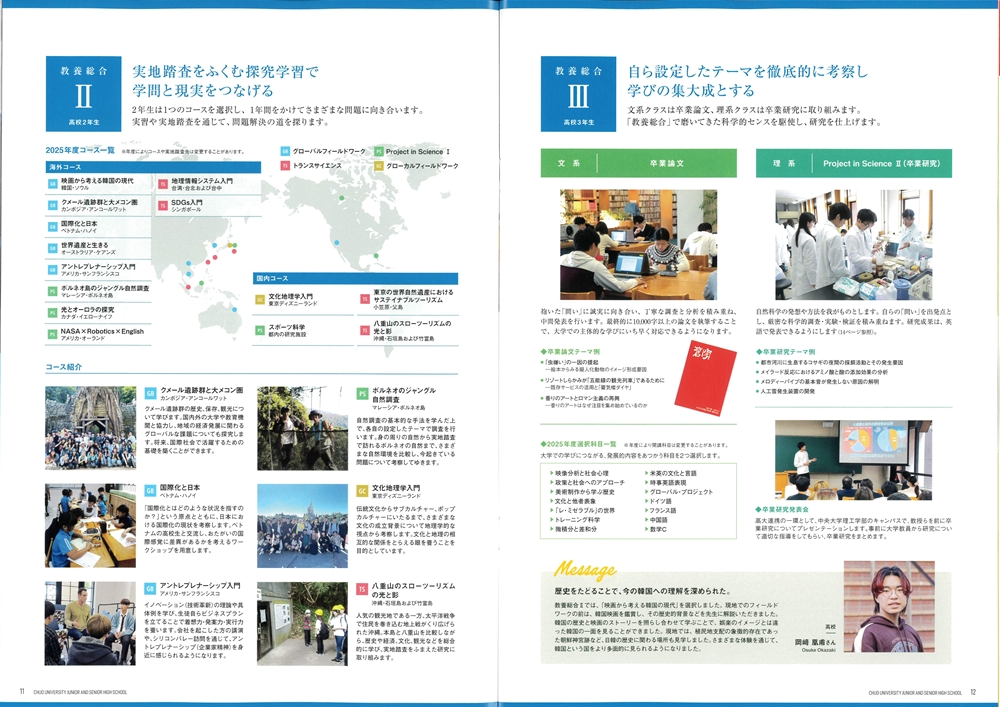Click the TS badge next to SDGs入門

(162, 203)
